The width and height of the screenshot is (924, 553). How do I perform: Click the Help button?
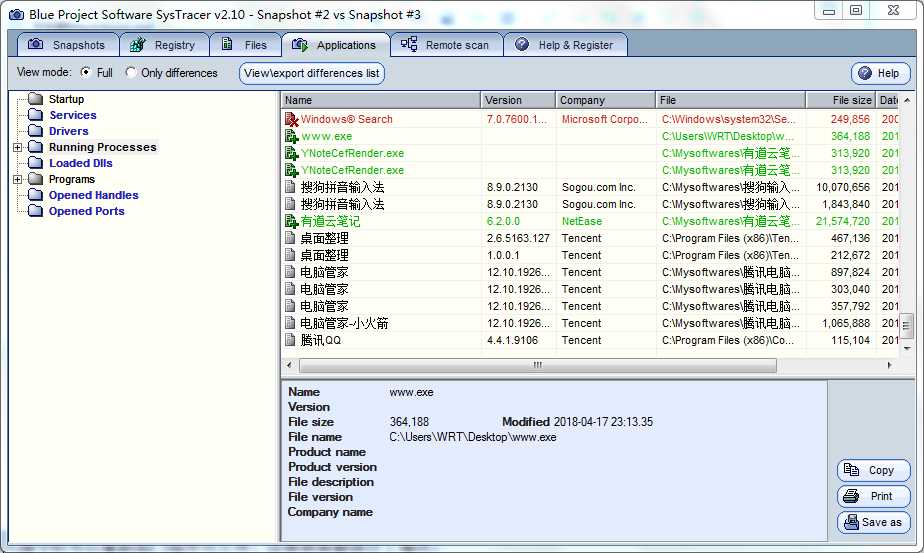[x=880, y=73]
